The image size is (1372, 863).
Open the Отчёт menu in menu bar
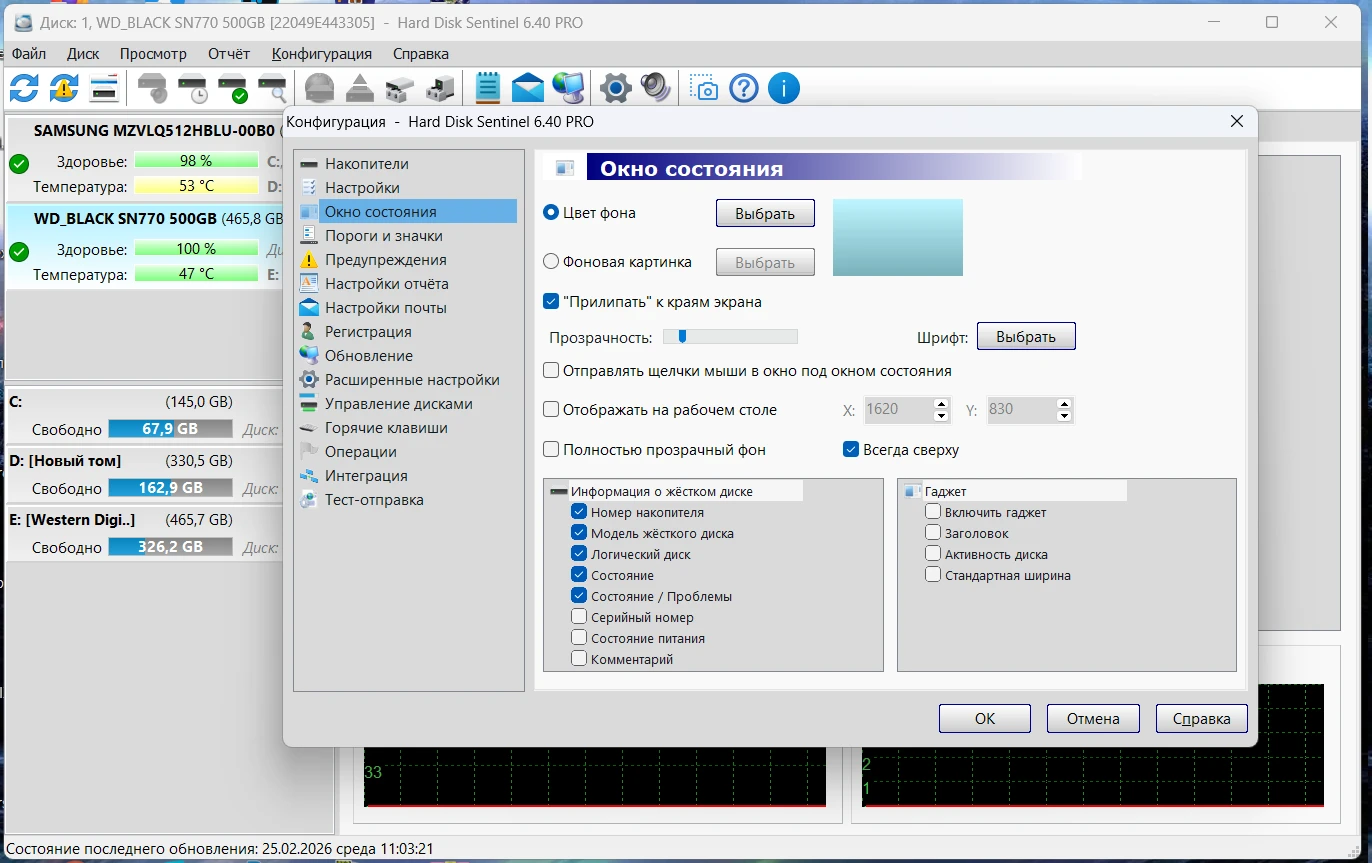pos(229,54)
